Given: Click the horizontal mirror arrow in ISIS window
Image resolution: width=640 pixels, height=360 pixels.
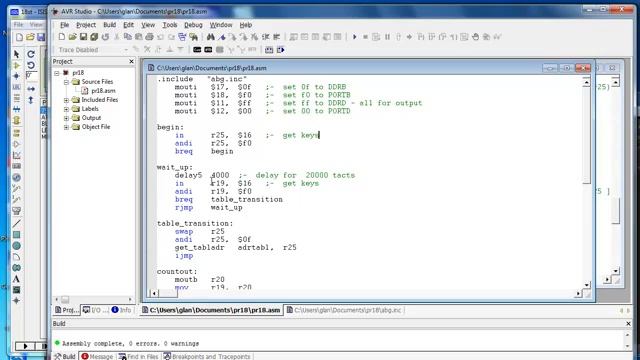Looking at the screenshot, I should (31, 89).
